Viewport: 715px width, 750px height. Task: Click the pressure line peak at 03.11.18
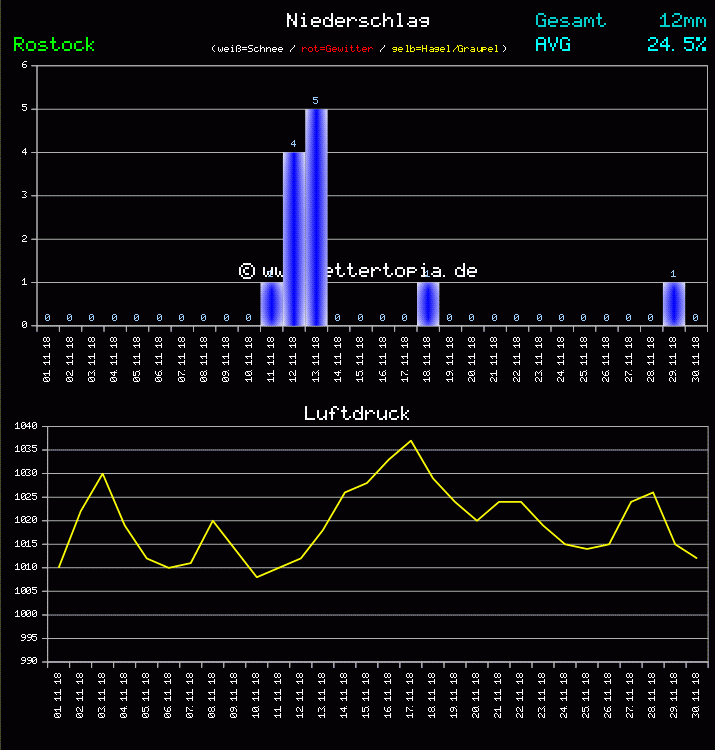[x=103, y=474]
